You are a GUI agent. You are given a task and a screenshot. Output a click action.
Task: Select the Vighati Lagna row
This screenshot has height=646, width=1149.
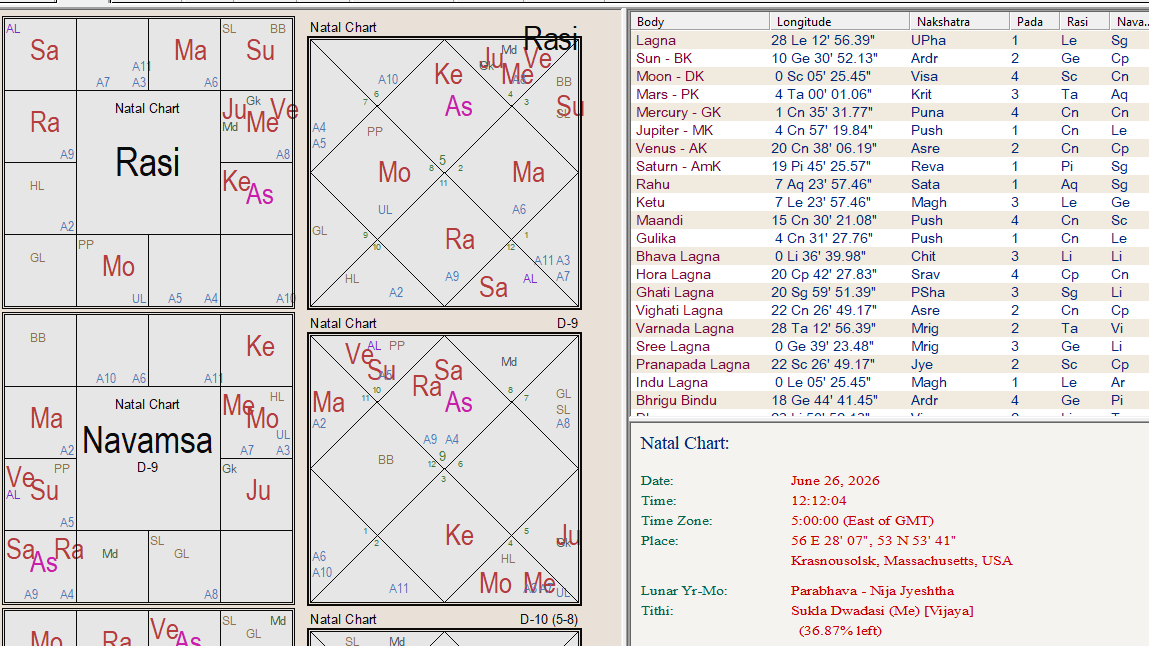pos(890,311)
